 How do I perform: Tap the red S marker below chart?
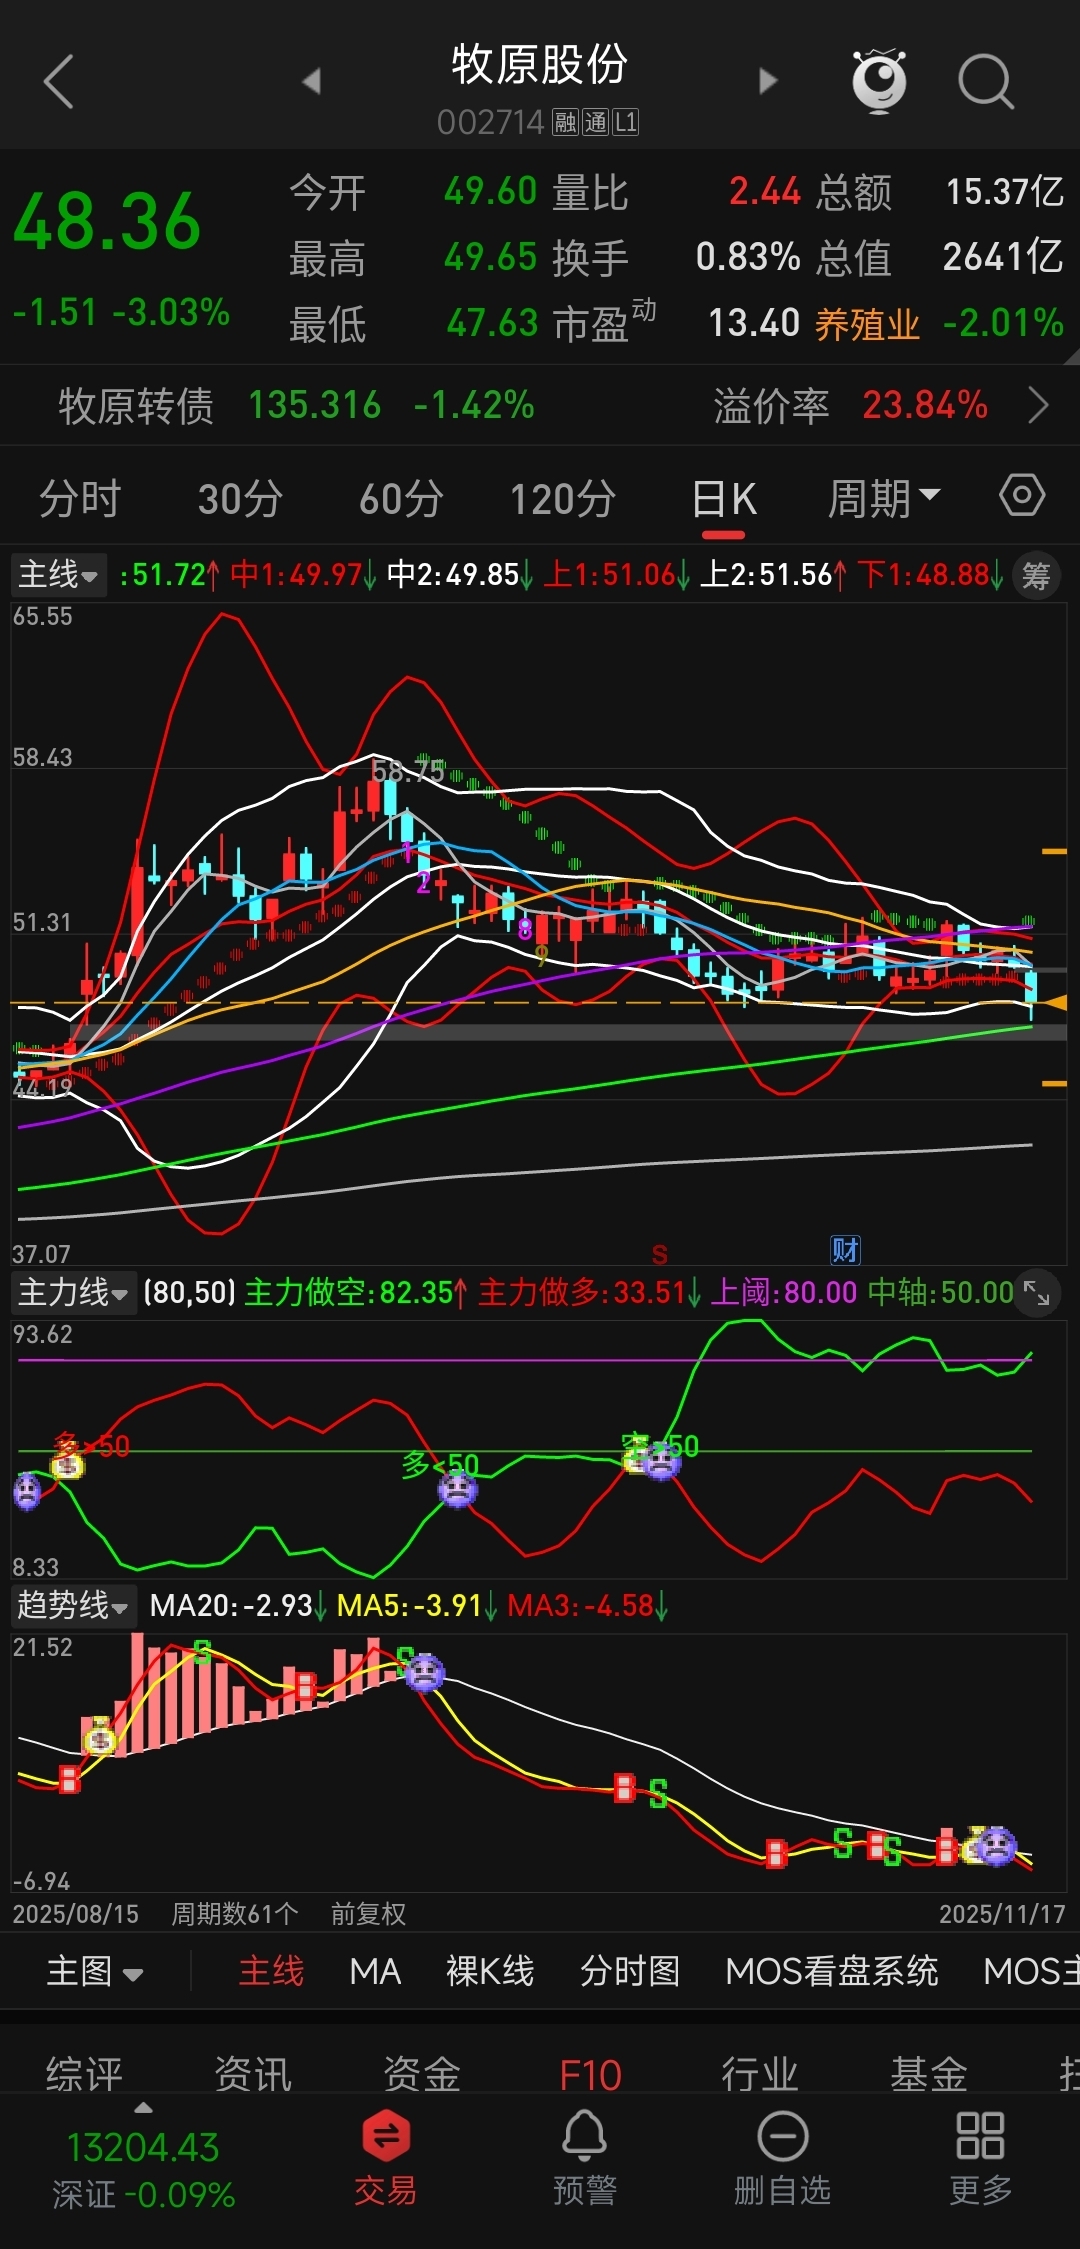[659, 1254]
